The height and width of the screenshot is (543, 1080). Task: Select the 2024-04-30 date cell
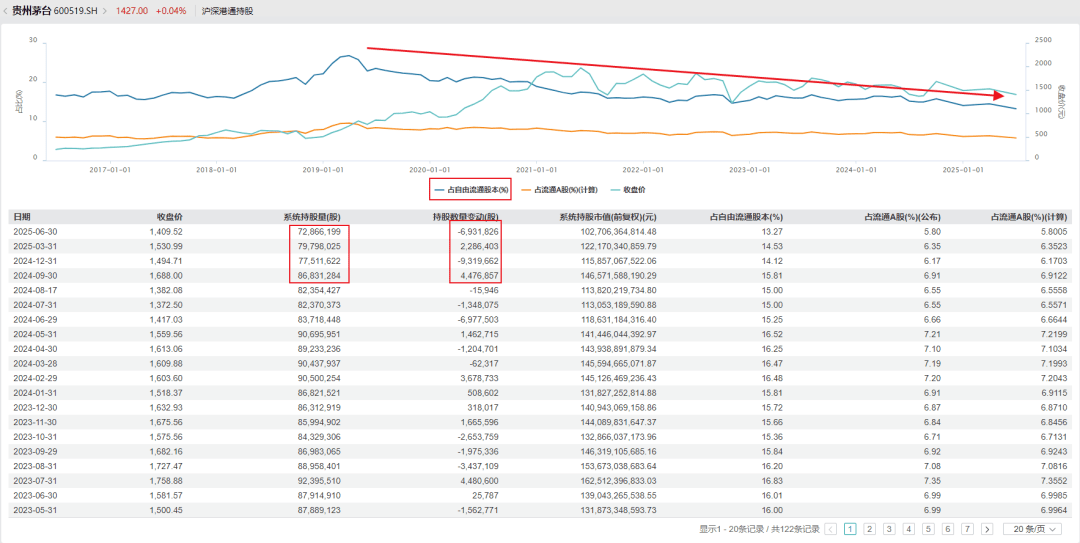34,349
